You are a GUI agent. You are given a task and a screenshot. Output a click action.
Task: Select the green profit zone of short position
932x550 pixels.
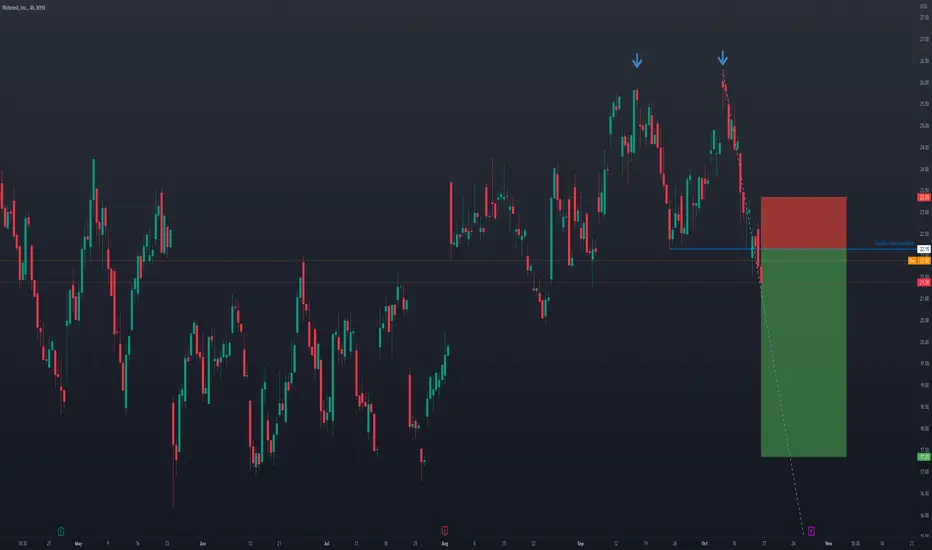(804, 353)
